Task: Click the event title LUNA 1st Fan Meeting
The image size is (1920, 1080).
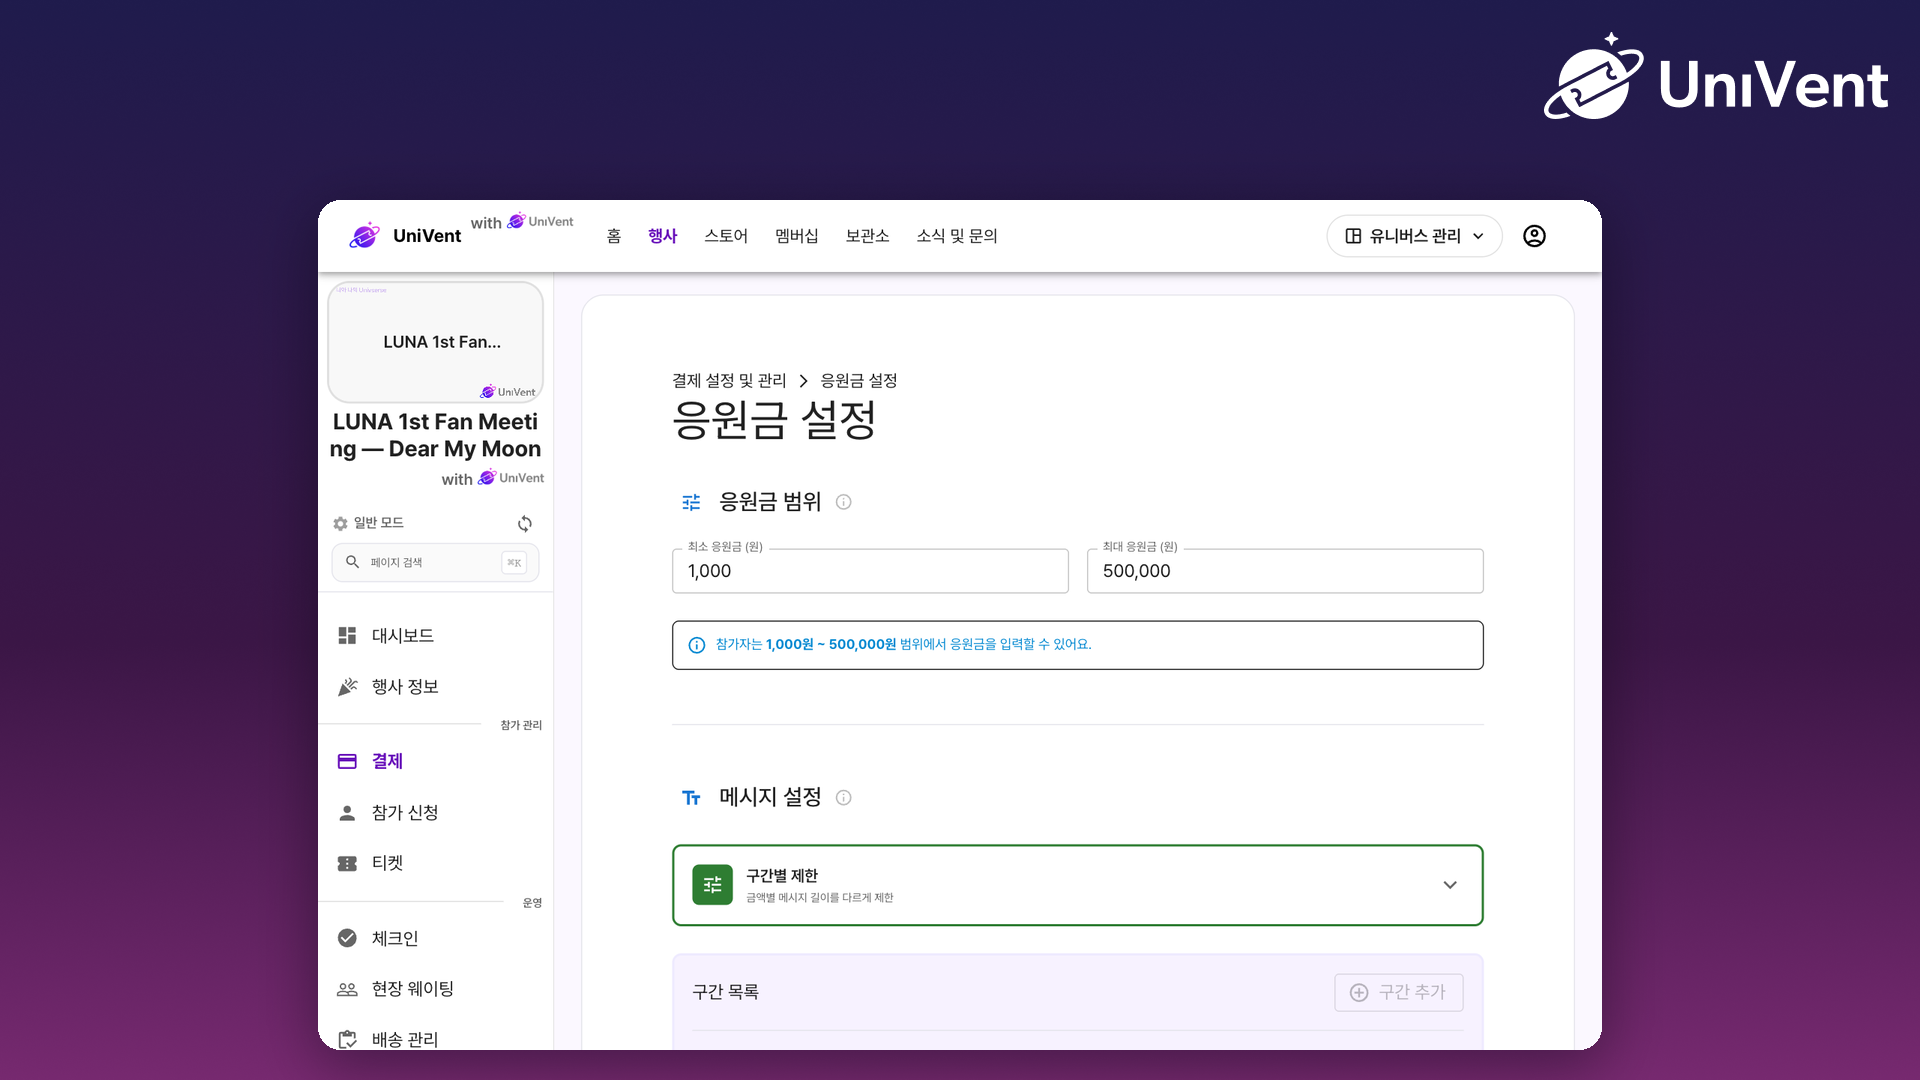Action: pos(436,435)
